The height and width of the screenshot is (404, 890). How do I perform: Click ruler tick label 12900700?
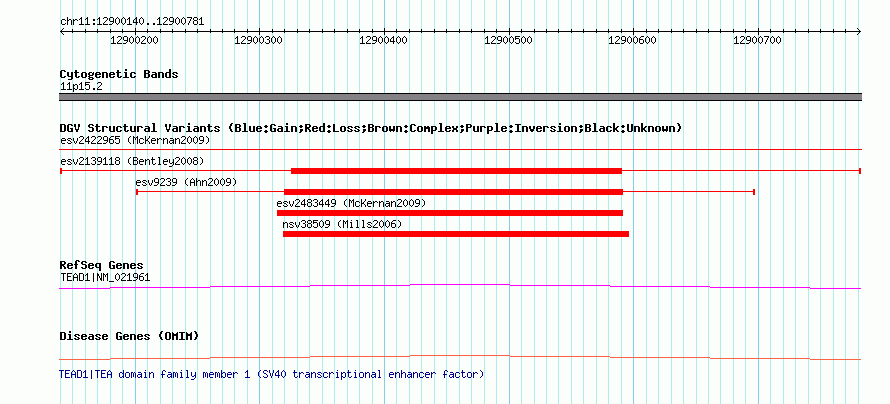coord(757,40)
